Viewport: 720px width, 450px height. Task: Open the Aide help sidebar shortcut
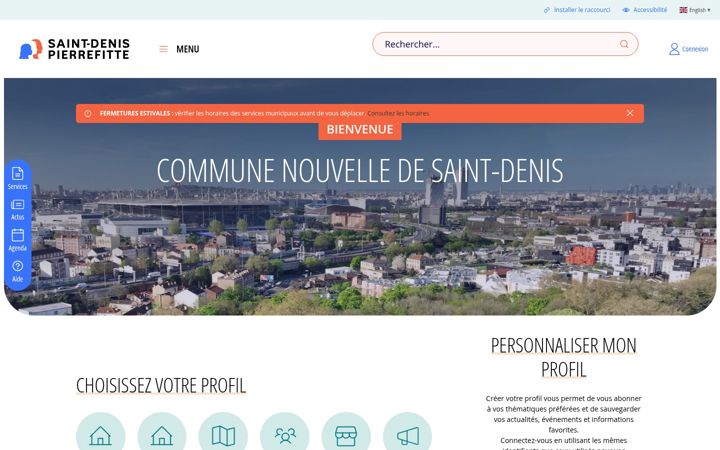(x=17, y=271)
